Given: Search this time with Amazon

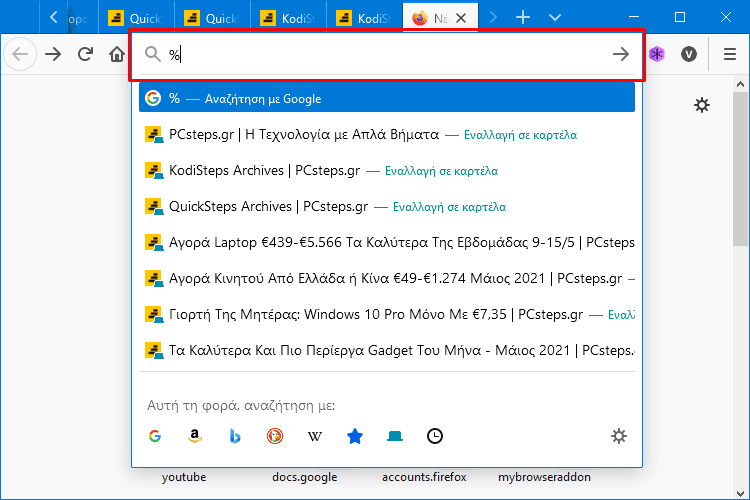Looking at the screenshot, I should [x=195, y=436].
